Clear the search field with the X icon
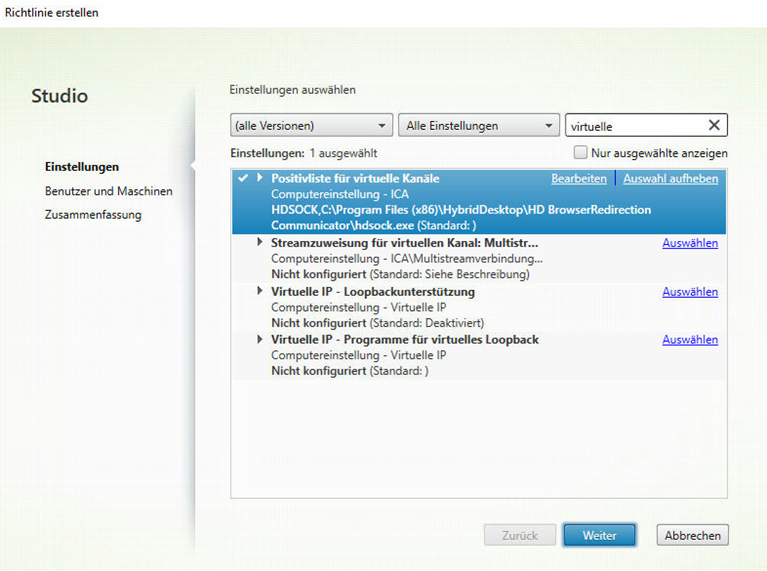 714,125
